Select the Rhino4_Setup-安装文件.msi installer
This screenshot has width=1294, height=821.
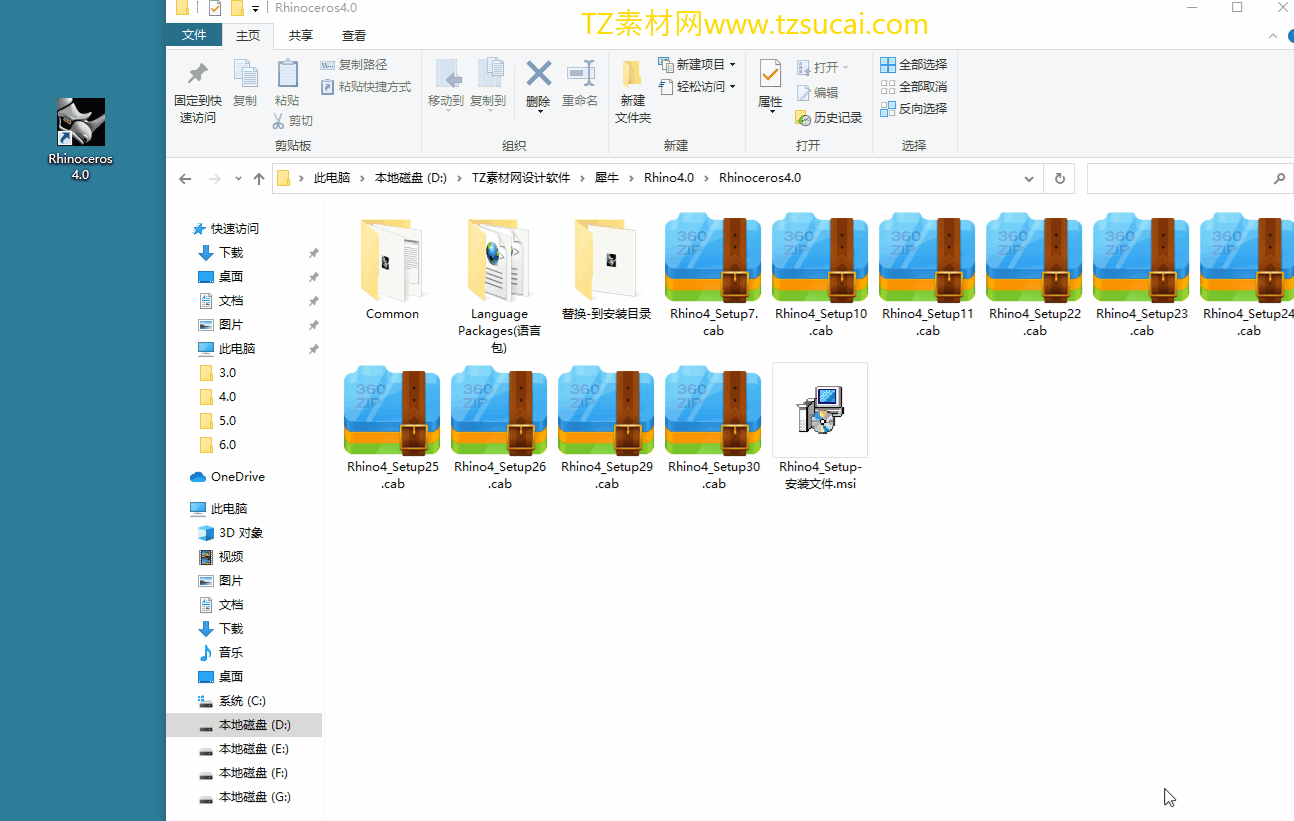point(820,427)
